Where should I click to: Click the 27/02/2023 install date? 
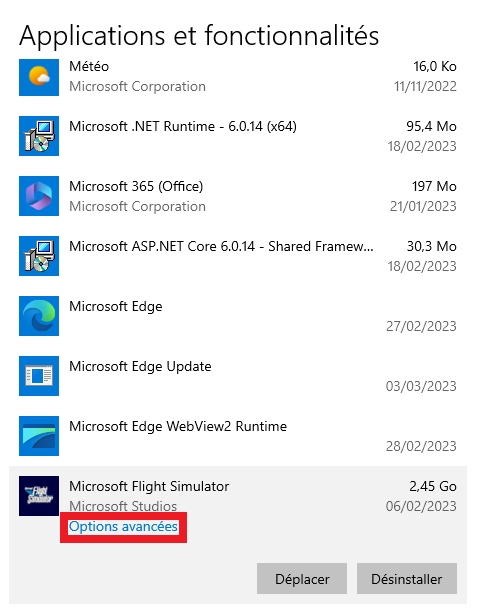(x=421, y=326)
